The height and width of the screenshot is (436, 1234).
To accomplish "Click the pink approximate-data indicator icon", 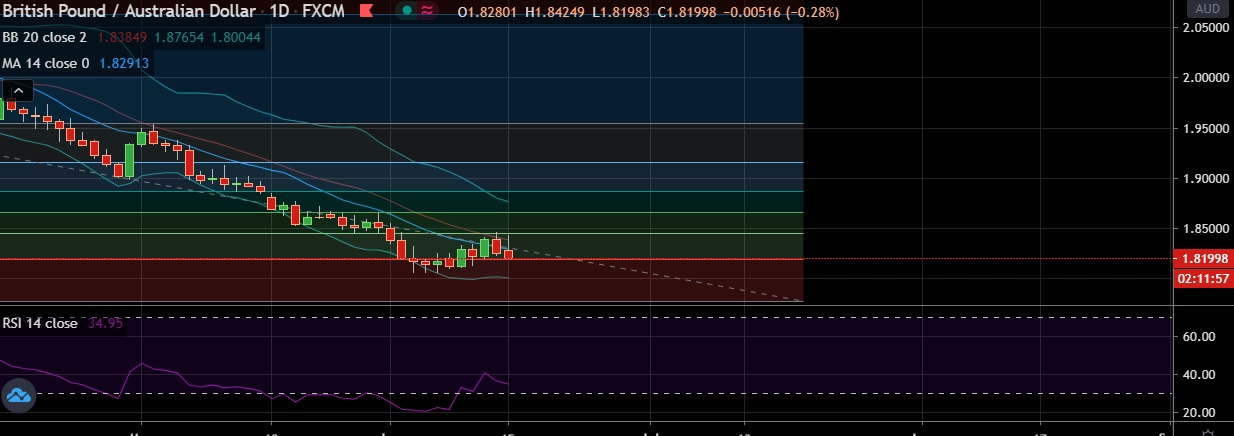I will [x=427, y=12].
